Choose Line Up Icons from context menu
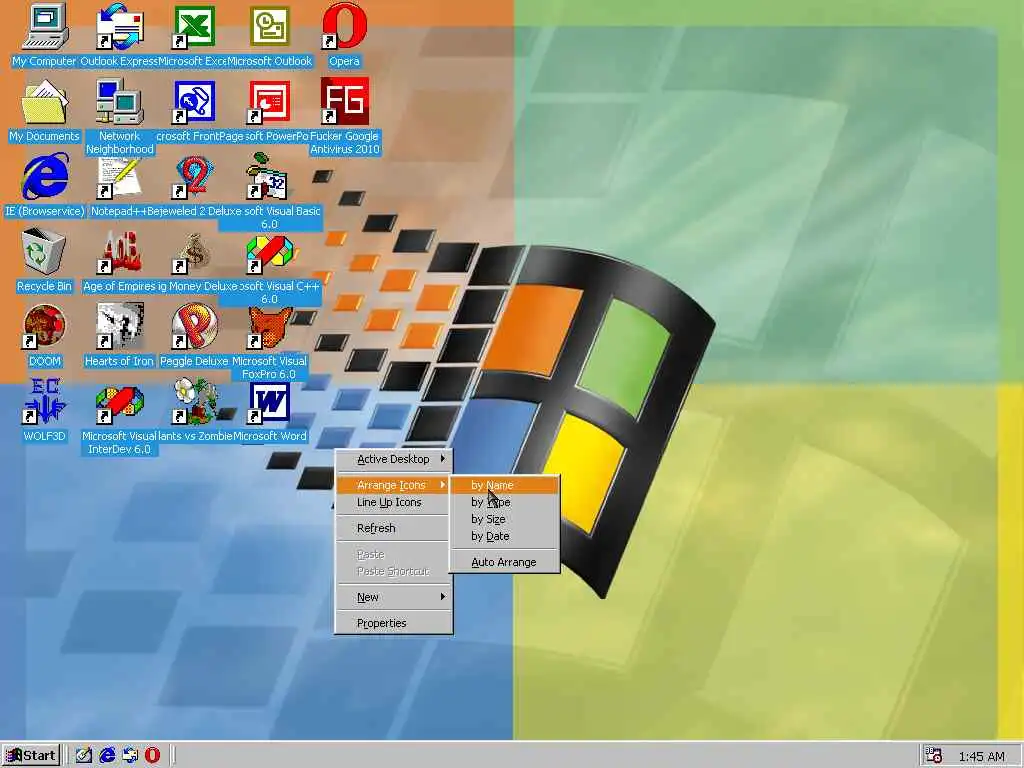The height and width of the screenshot is (768, 1024). [x=394, y=502]
